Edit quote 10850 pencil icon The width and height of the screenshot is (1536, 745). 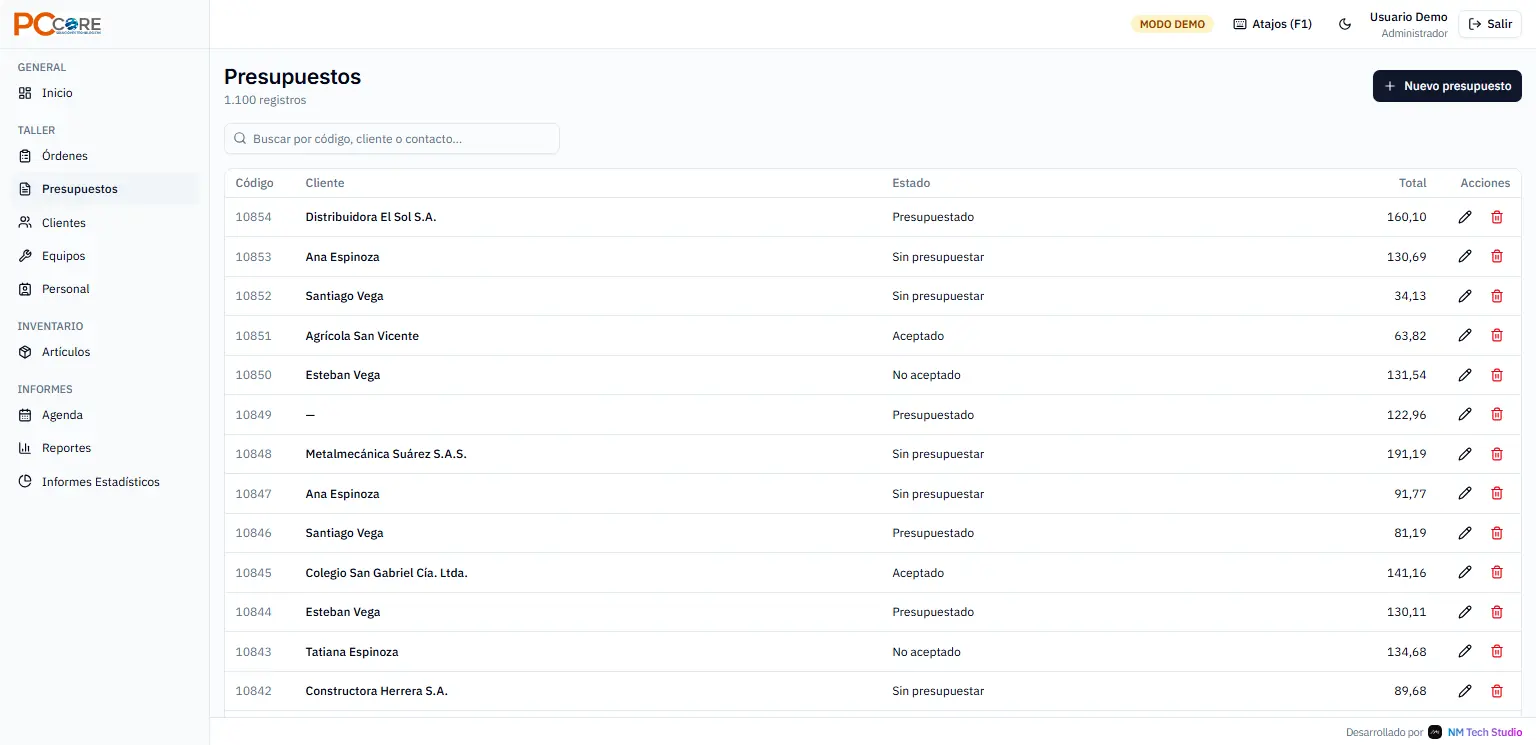coord(1465,375)
